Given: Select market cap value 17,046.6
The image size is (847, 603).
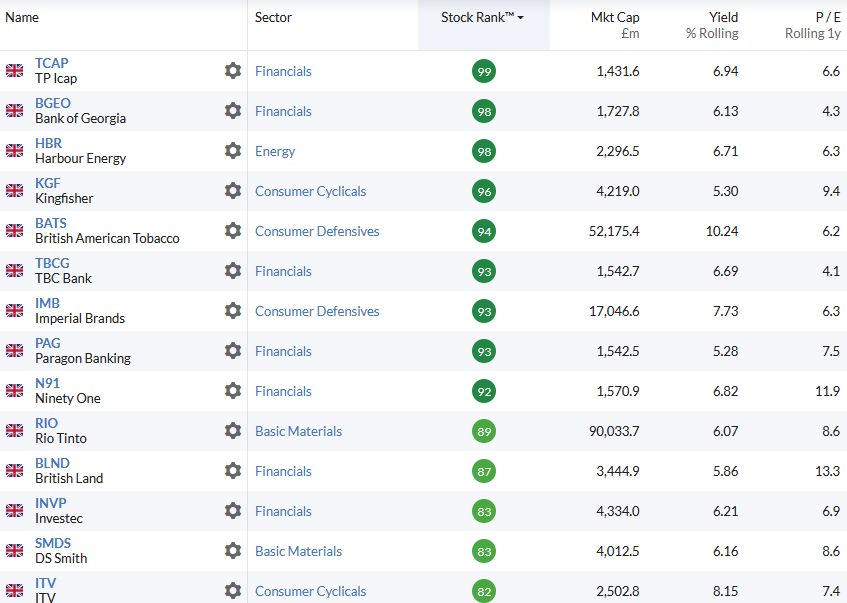Looking at the screenshot, I should (614, 311).
